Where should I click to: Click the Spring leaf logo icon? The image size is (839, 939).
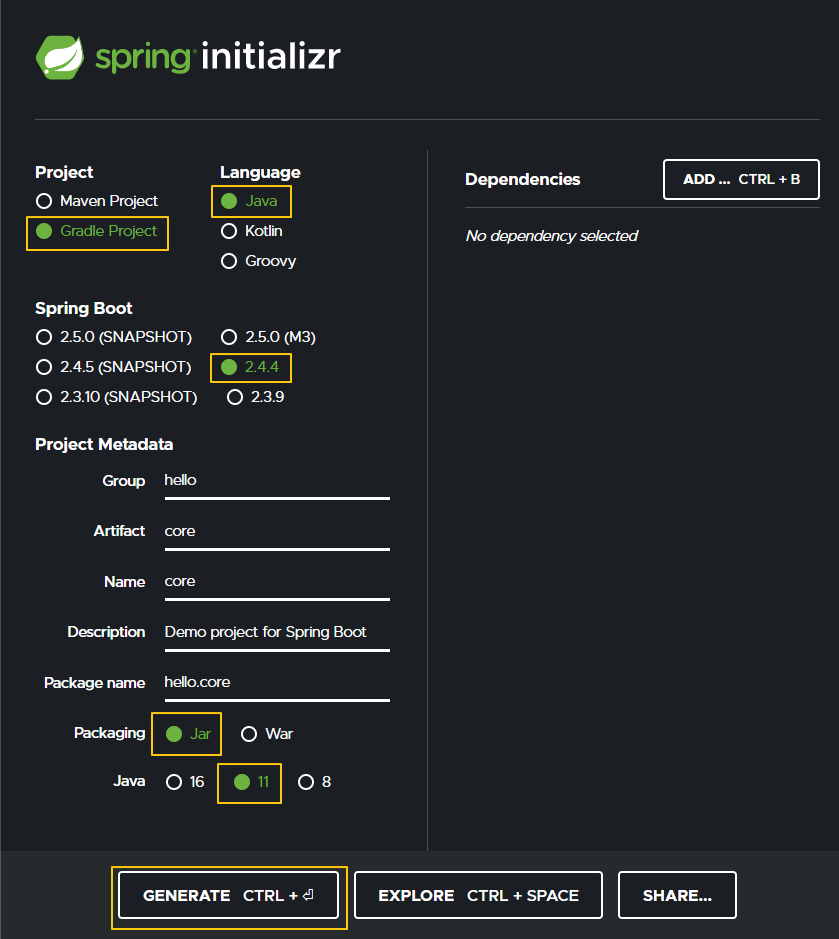click(x=60, y=57)
